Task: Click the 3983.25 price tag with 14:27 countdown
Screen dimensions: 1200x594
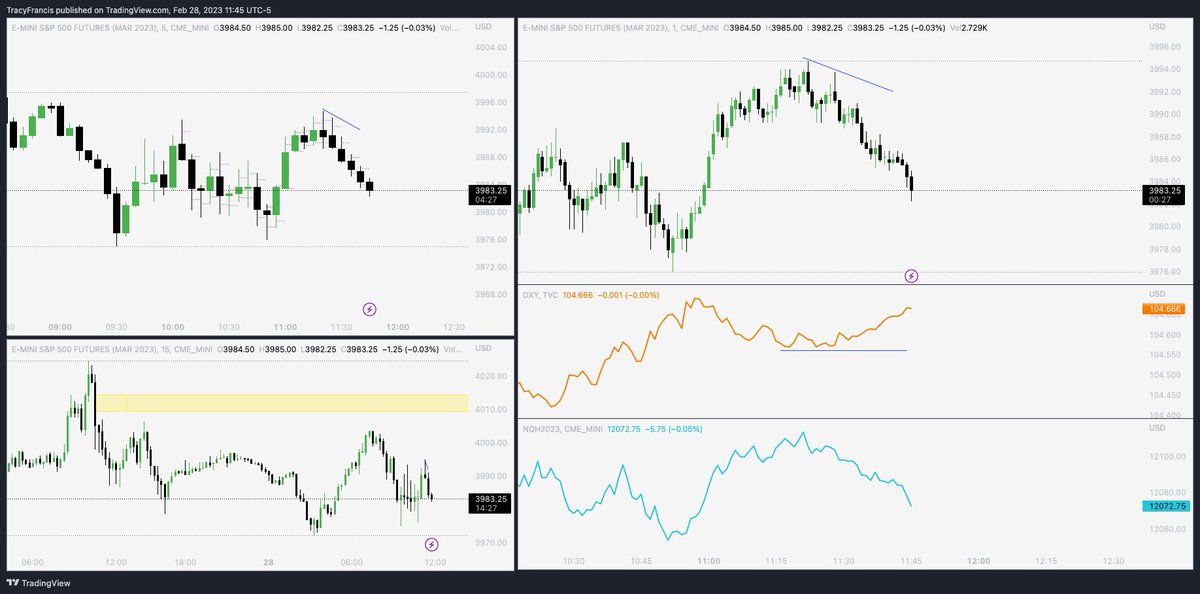Action: tap(488, 503)
